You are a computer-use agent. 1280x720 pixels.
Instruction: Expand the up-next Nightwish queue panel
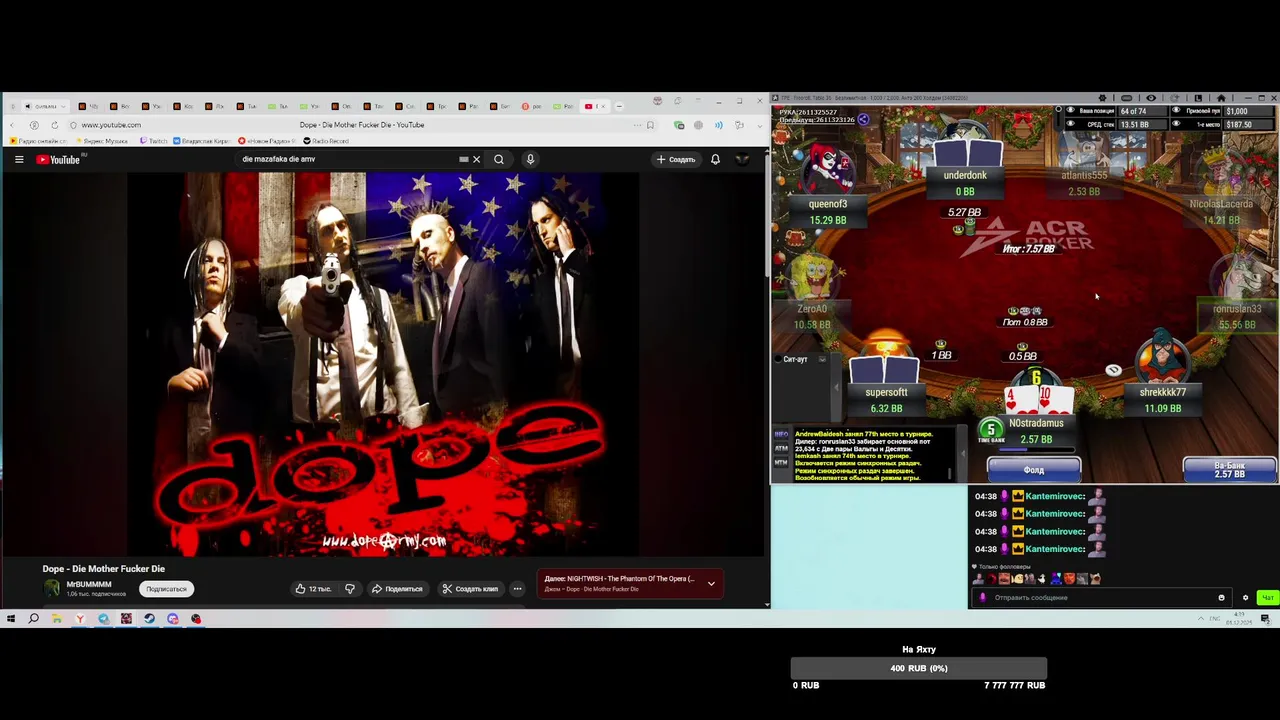(x=711, y=583)
